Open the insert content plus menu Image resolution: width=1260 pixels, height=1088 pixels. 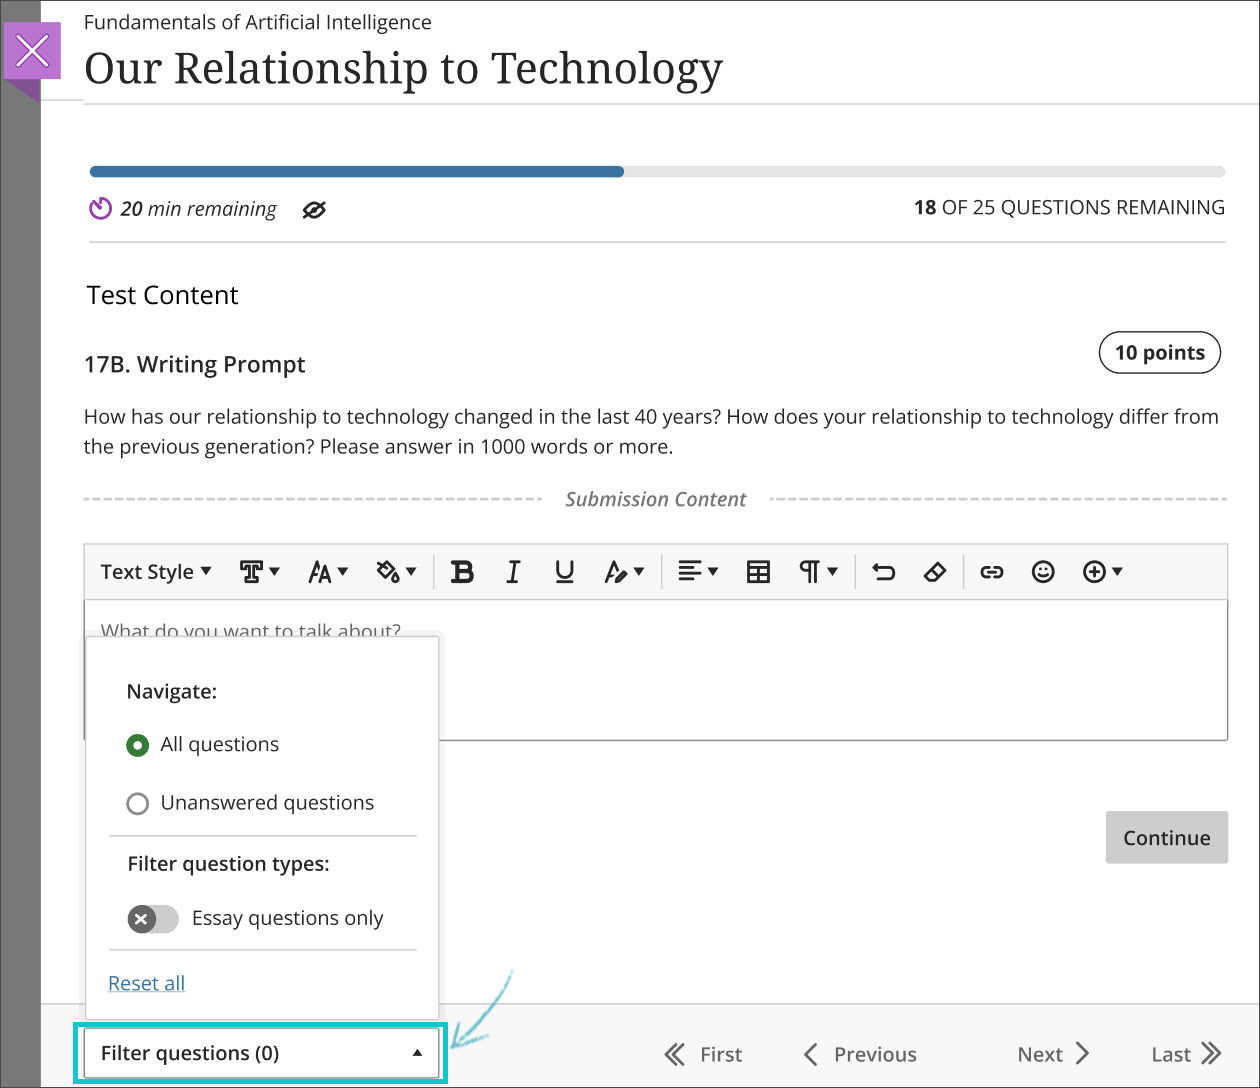[x=1102, y=571]
